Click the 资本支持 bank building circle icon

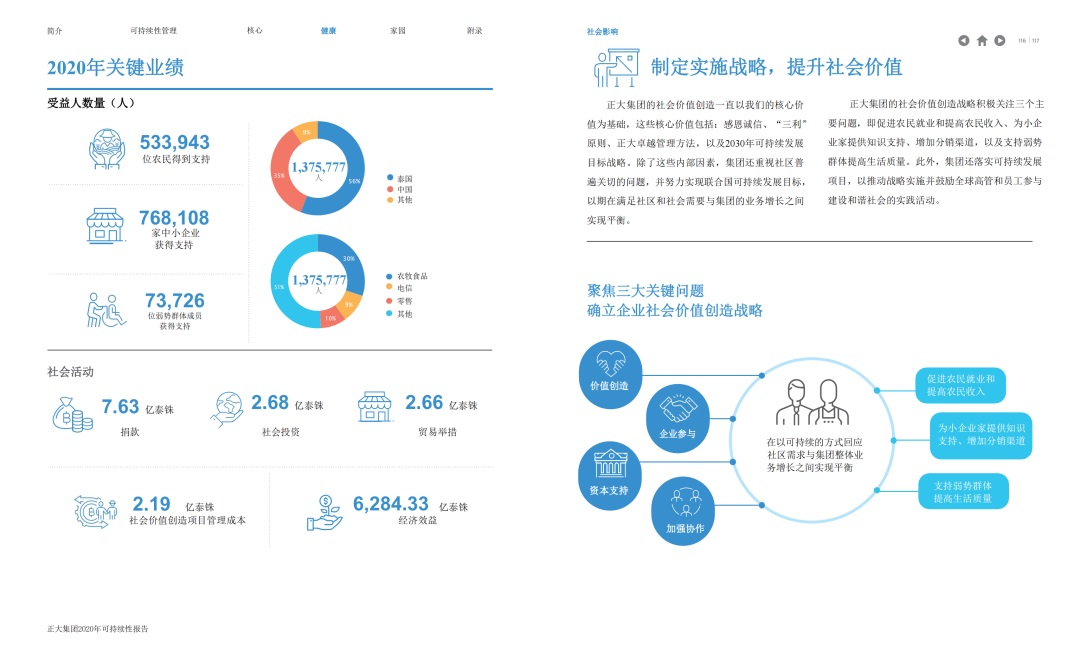click(610, 473)
